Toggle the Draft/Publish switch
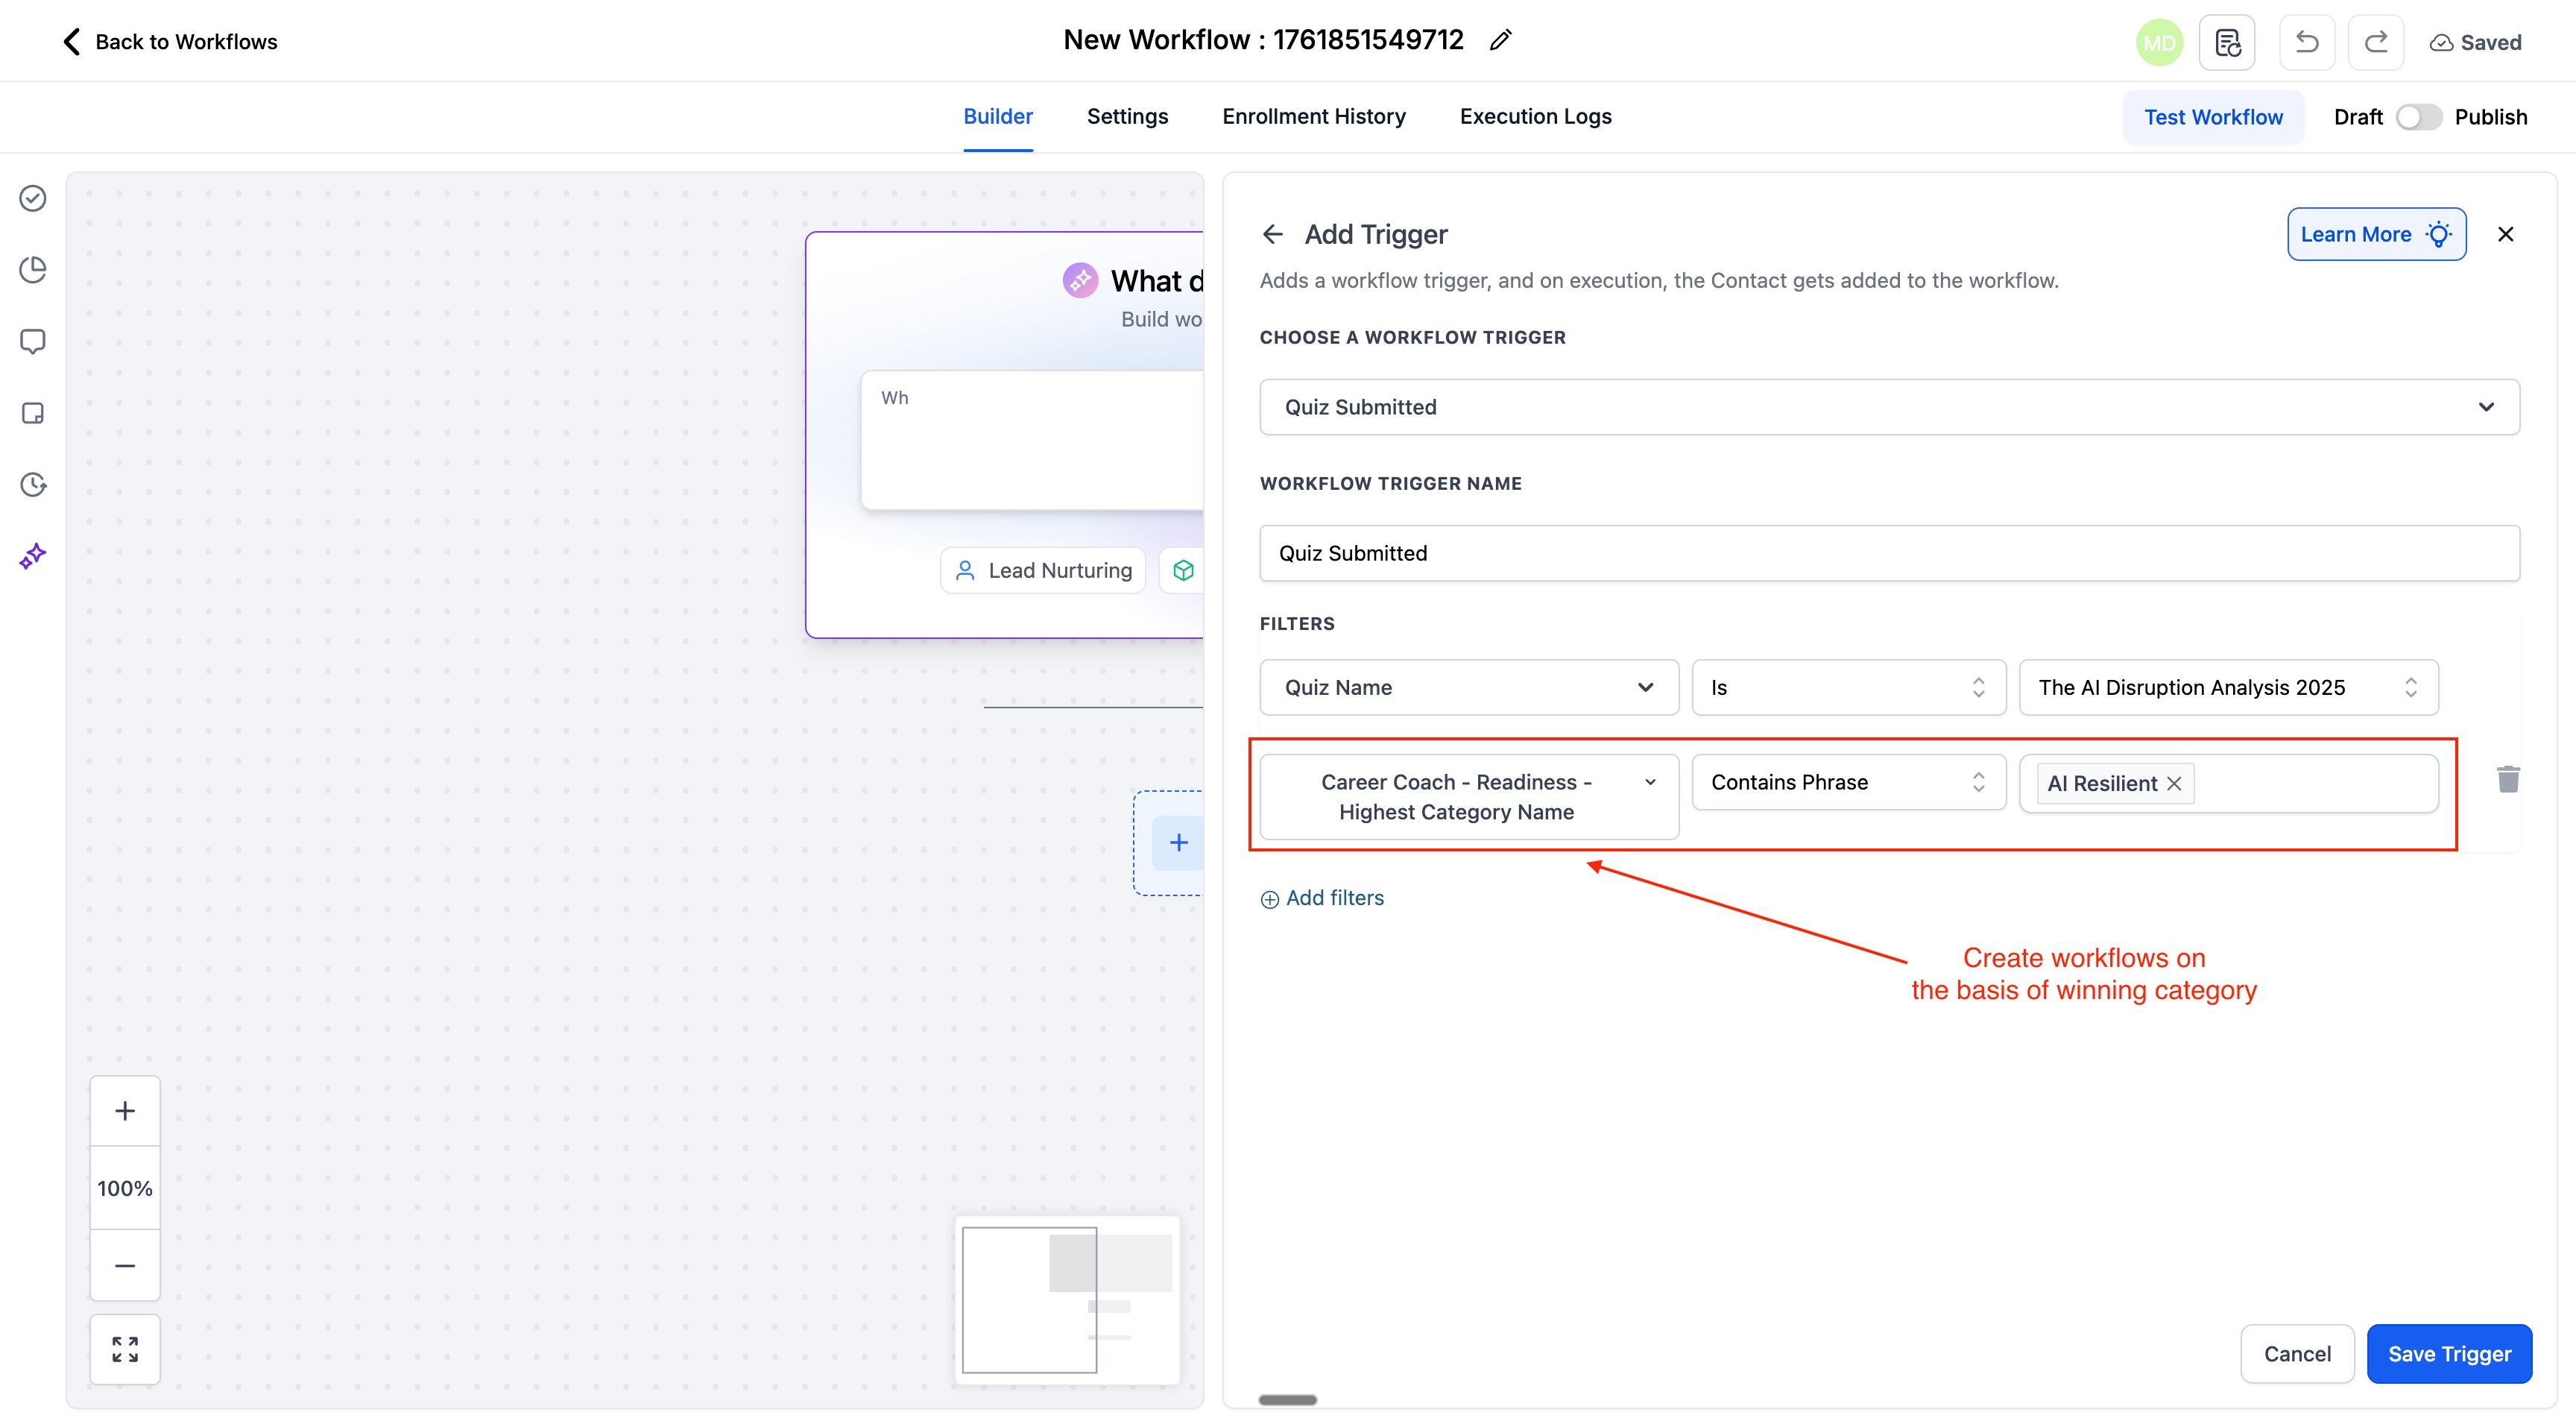 pos(2418,117)
